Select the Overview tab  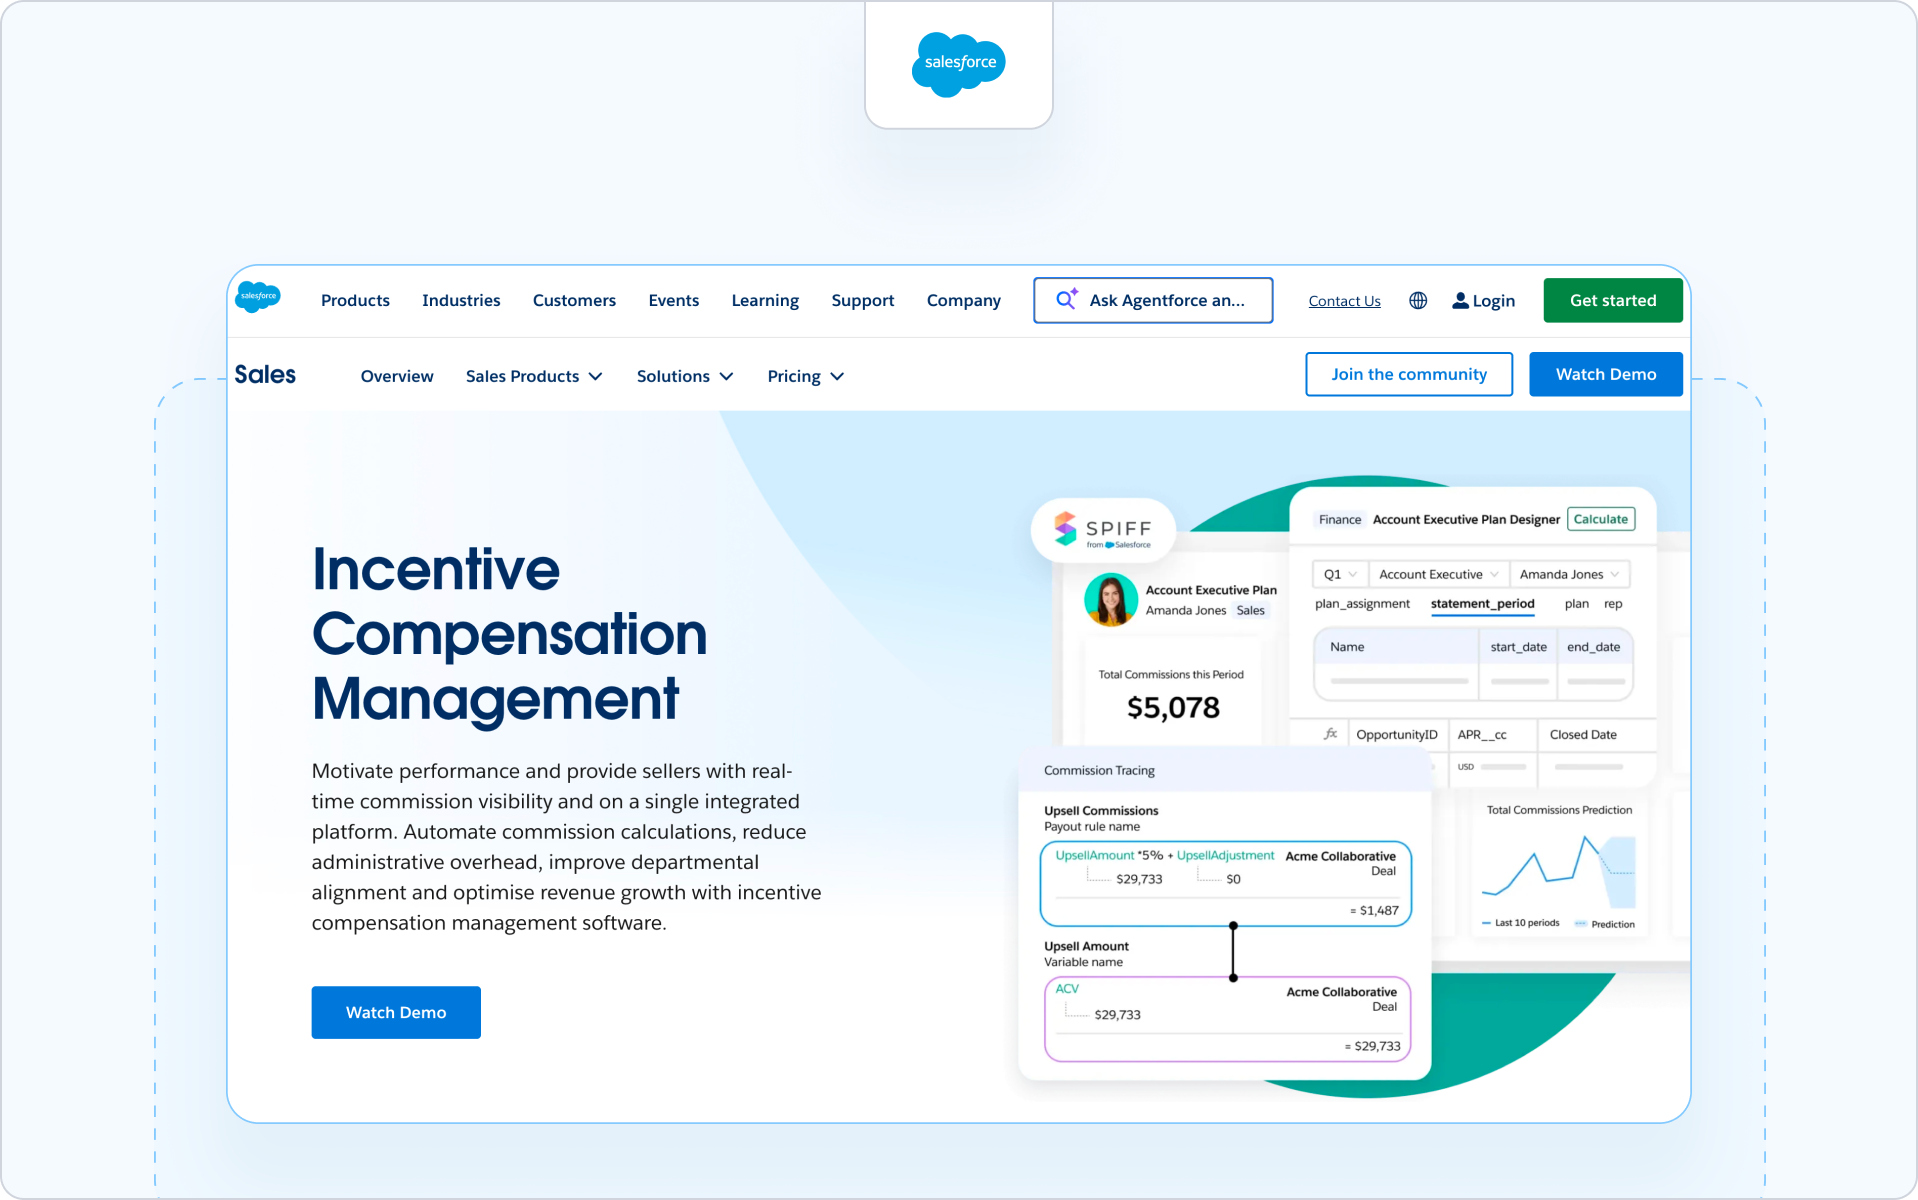click(x=397, y=376)
